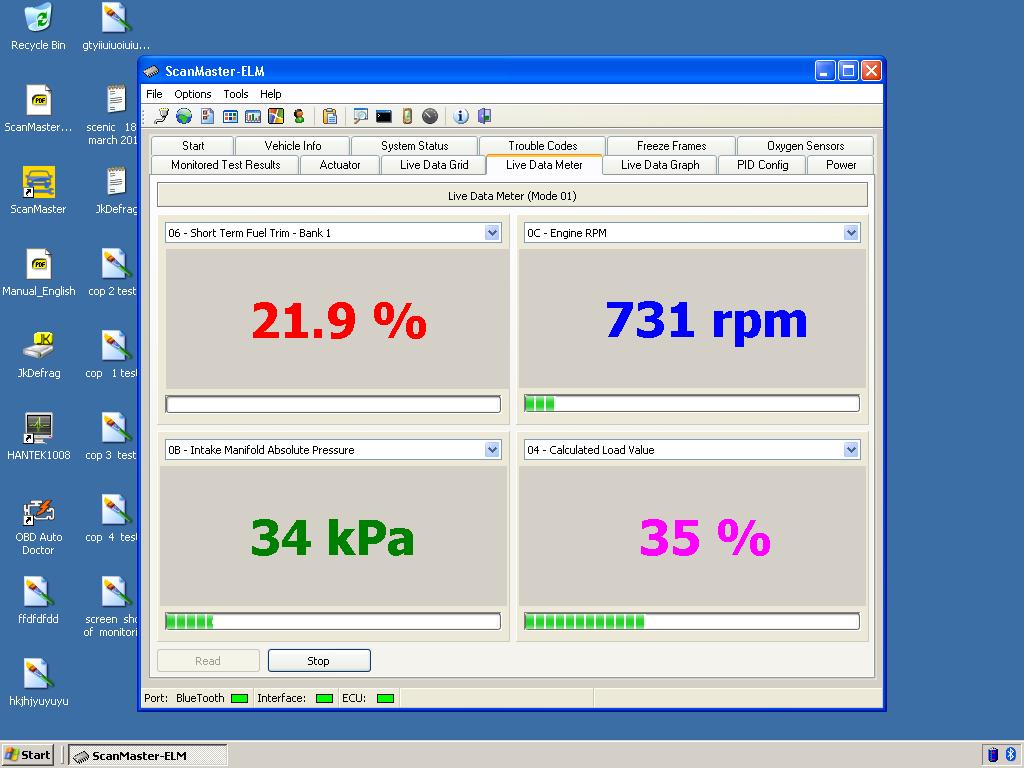Expand Intake Manifold Absolute Pressure dropdown
This screenshot has width=1024, height=768.
coord(492,450)
